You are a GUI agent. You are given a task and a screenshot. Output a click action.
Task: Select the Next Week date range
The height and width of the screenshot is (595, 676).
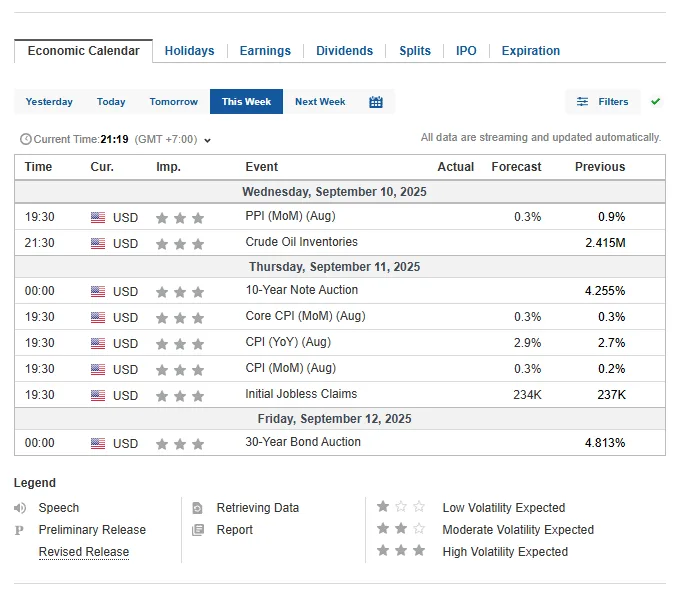(x=320, y=102)
